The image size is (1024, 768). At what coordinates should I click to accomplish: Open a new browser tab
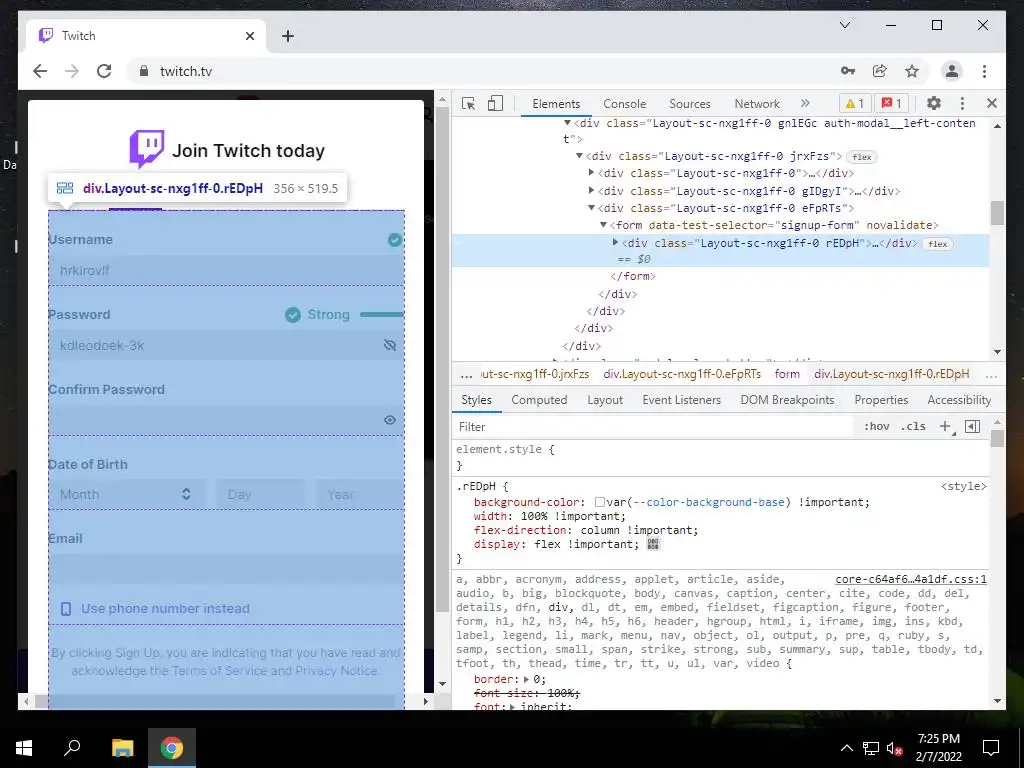(288, 36)
